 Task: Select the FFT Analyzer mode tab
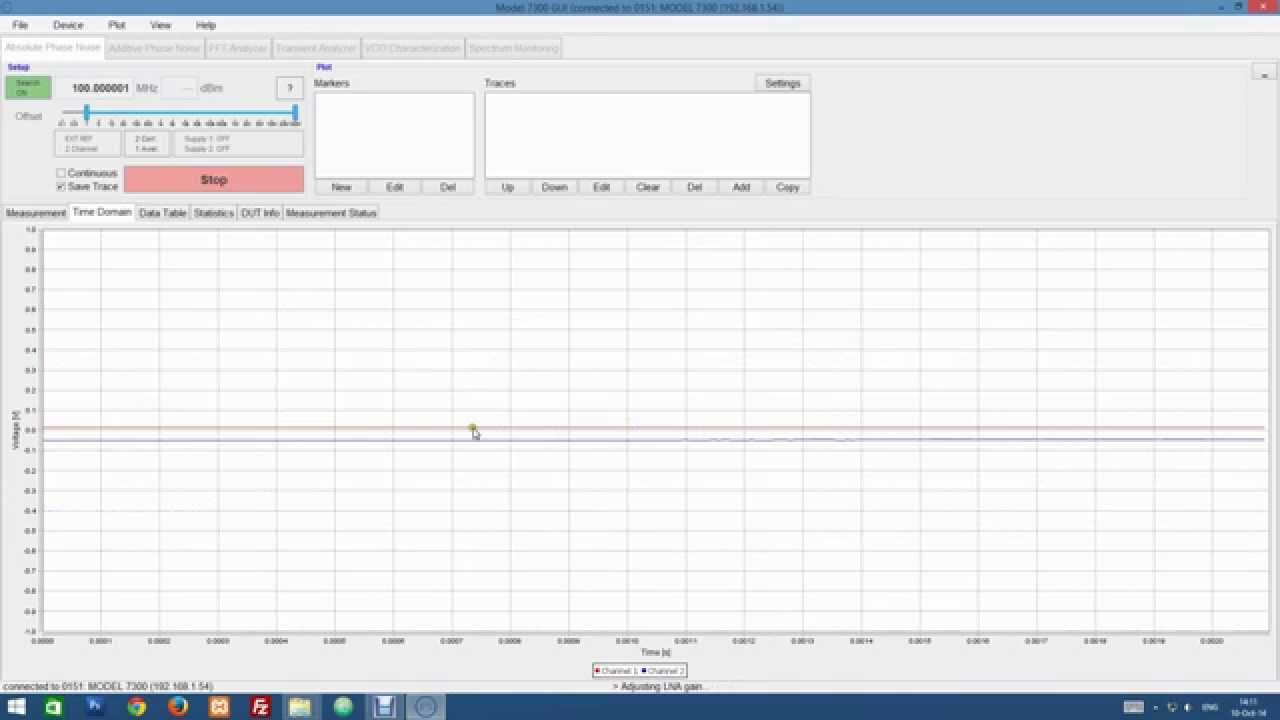[x=238, y=48]
